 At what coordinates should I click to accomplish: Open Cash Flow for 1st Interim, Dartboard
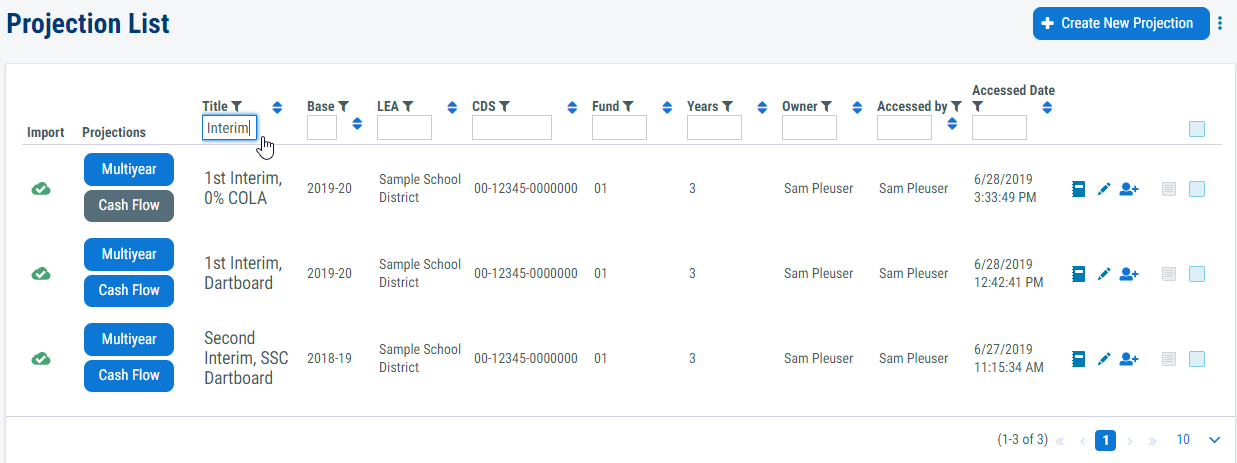click(x=129, y=290)
